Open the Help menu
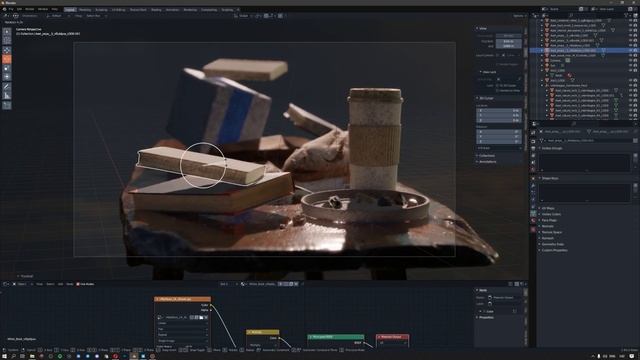Image resolution: width=640 pixels, height=360 pixels. (54, 9)
